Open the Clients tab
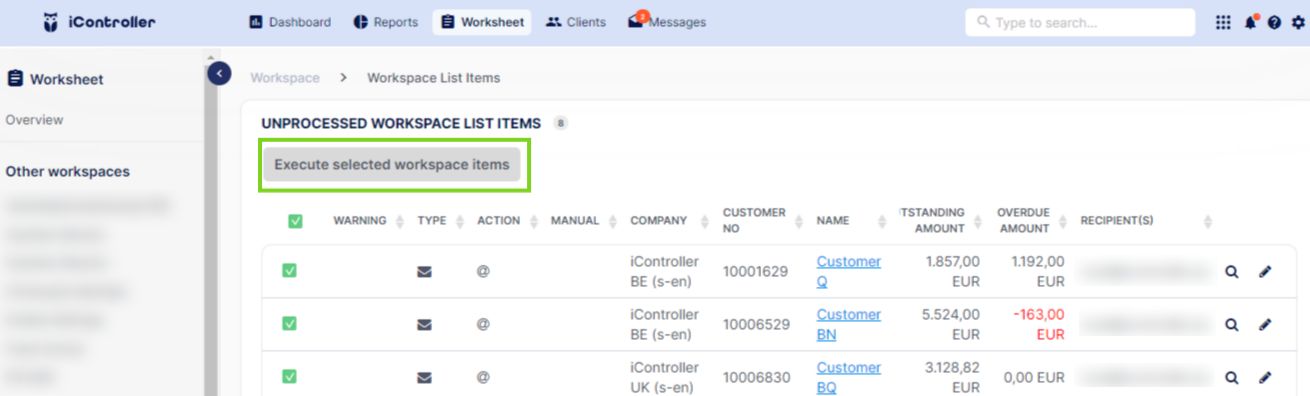 tap(576, 22)
